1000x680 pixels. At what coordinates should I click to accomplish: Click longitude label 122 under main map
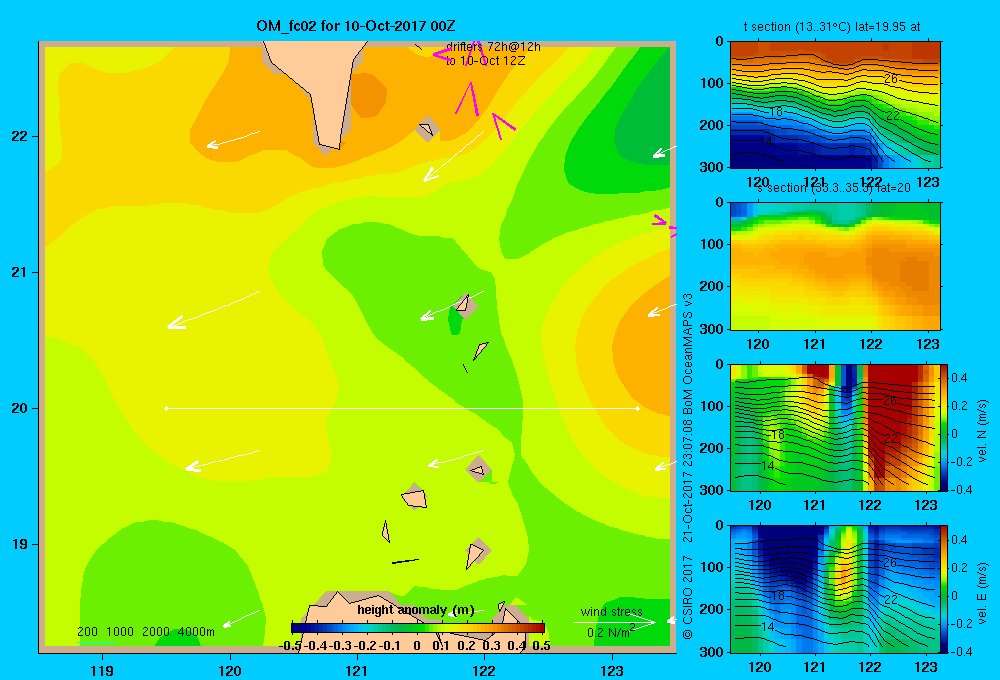(x=485, y=670)
